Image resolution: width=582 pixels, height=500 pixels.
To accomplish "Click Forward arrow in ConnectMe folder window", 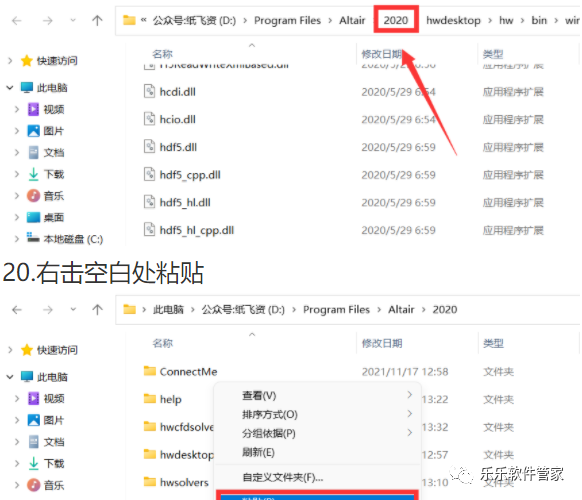I will coord(48,310).
